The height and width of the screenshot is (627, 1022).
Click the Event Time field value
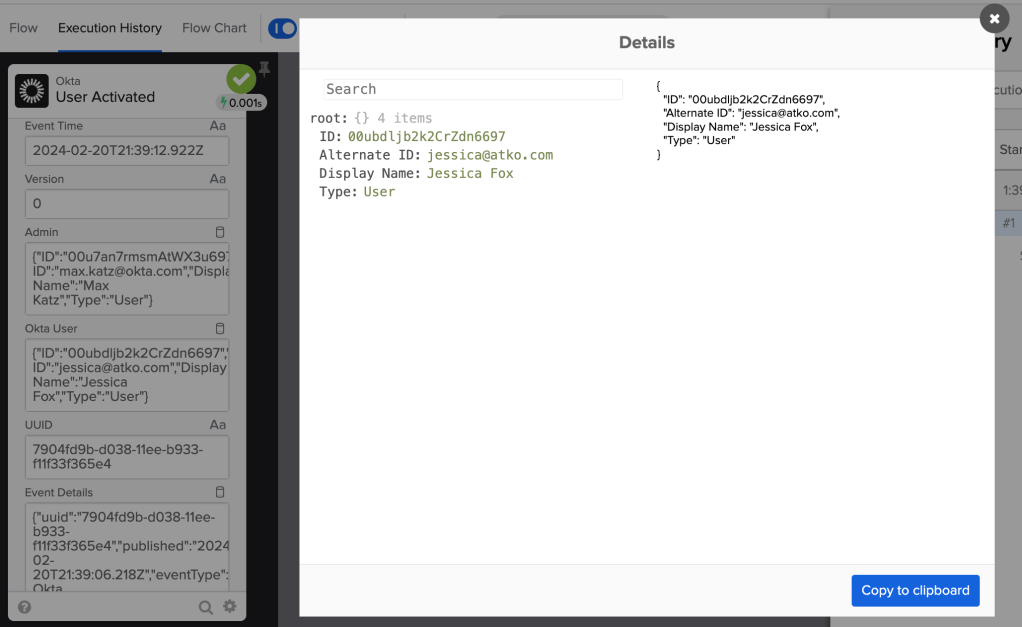coord(127,151)
